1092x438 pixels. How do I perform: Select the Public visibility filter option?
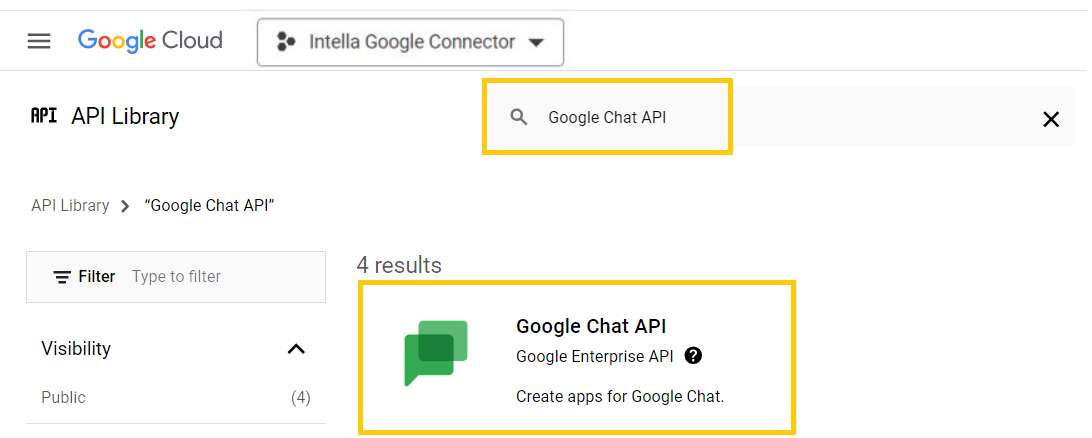coord(176,398)
